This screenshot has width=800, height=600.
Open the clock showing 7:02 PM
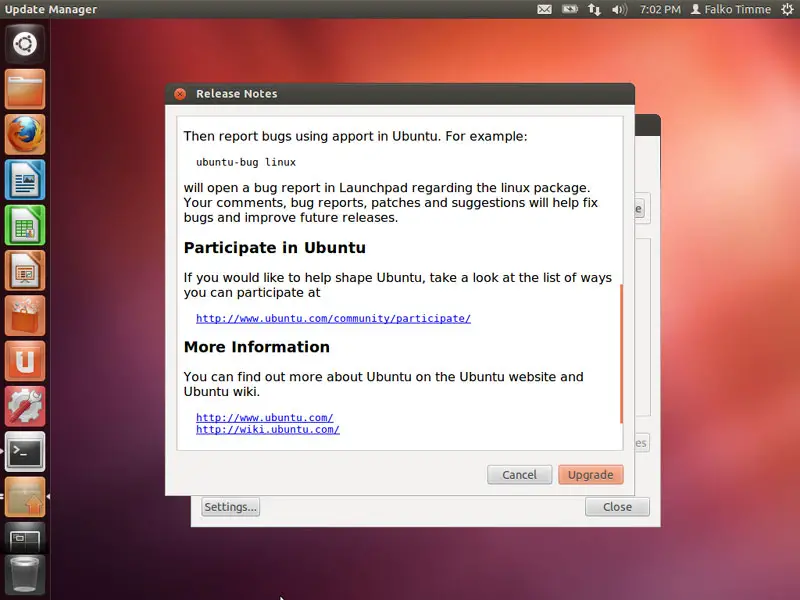tap(660, 9)
